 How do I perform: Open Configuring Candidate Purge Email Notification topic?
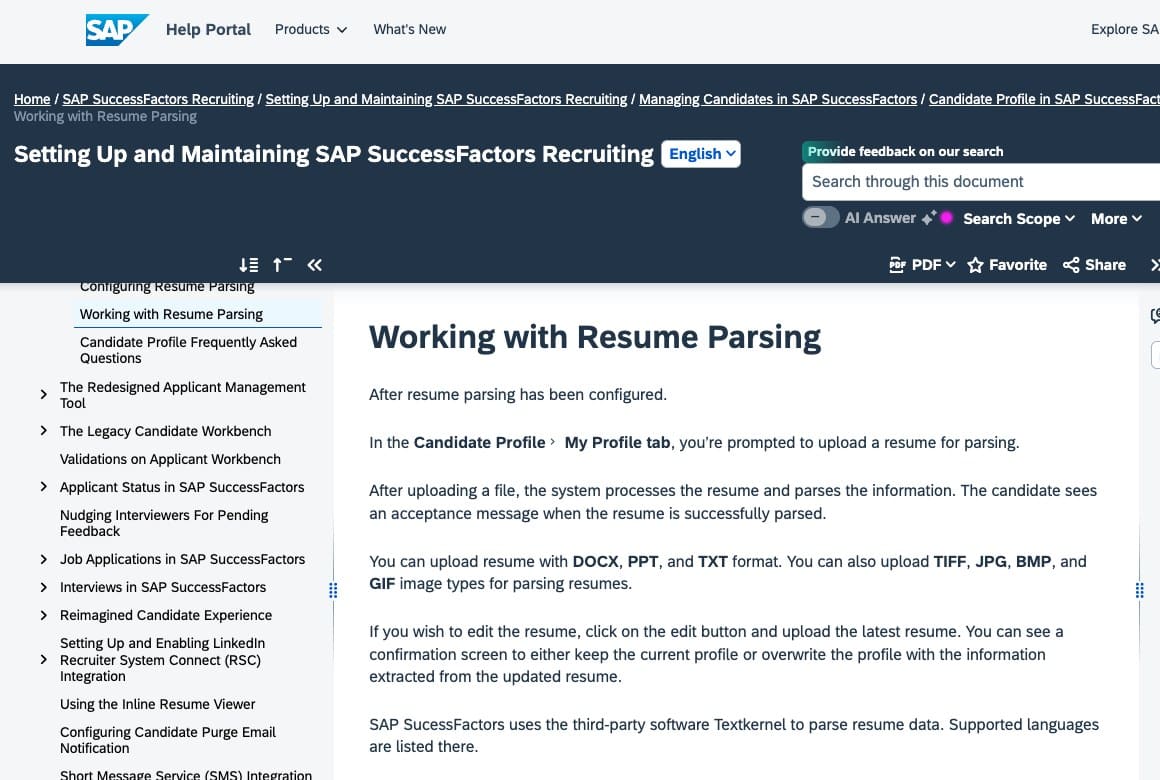(167, 739)
